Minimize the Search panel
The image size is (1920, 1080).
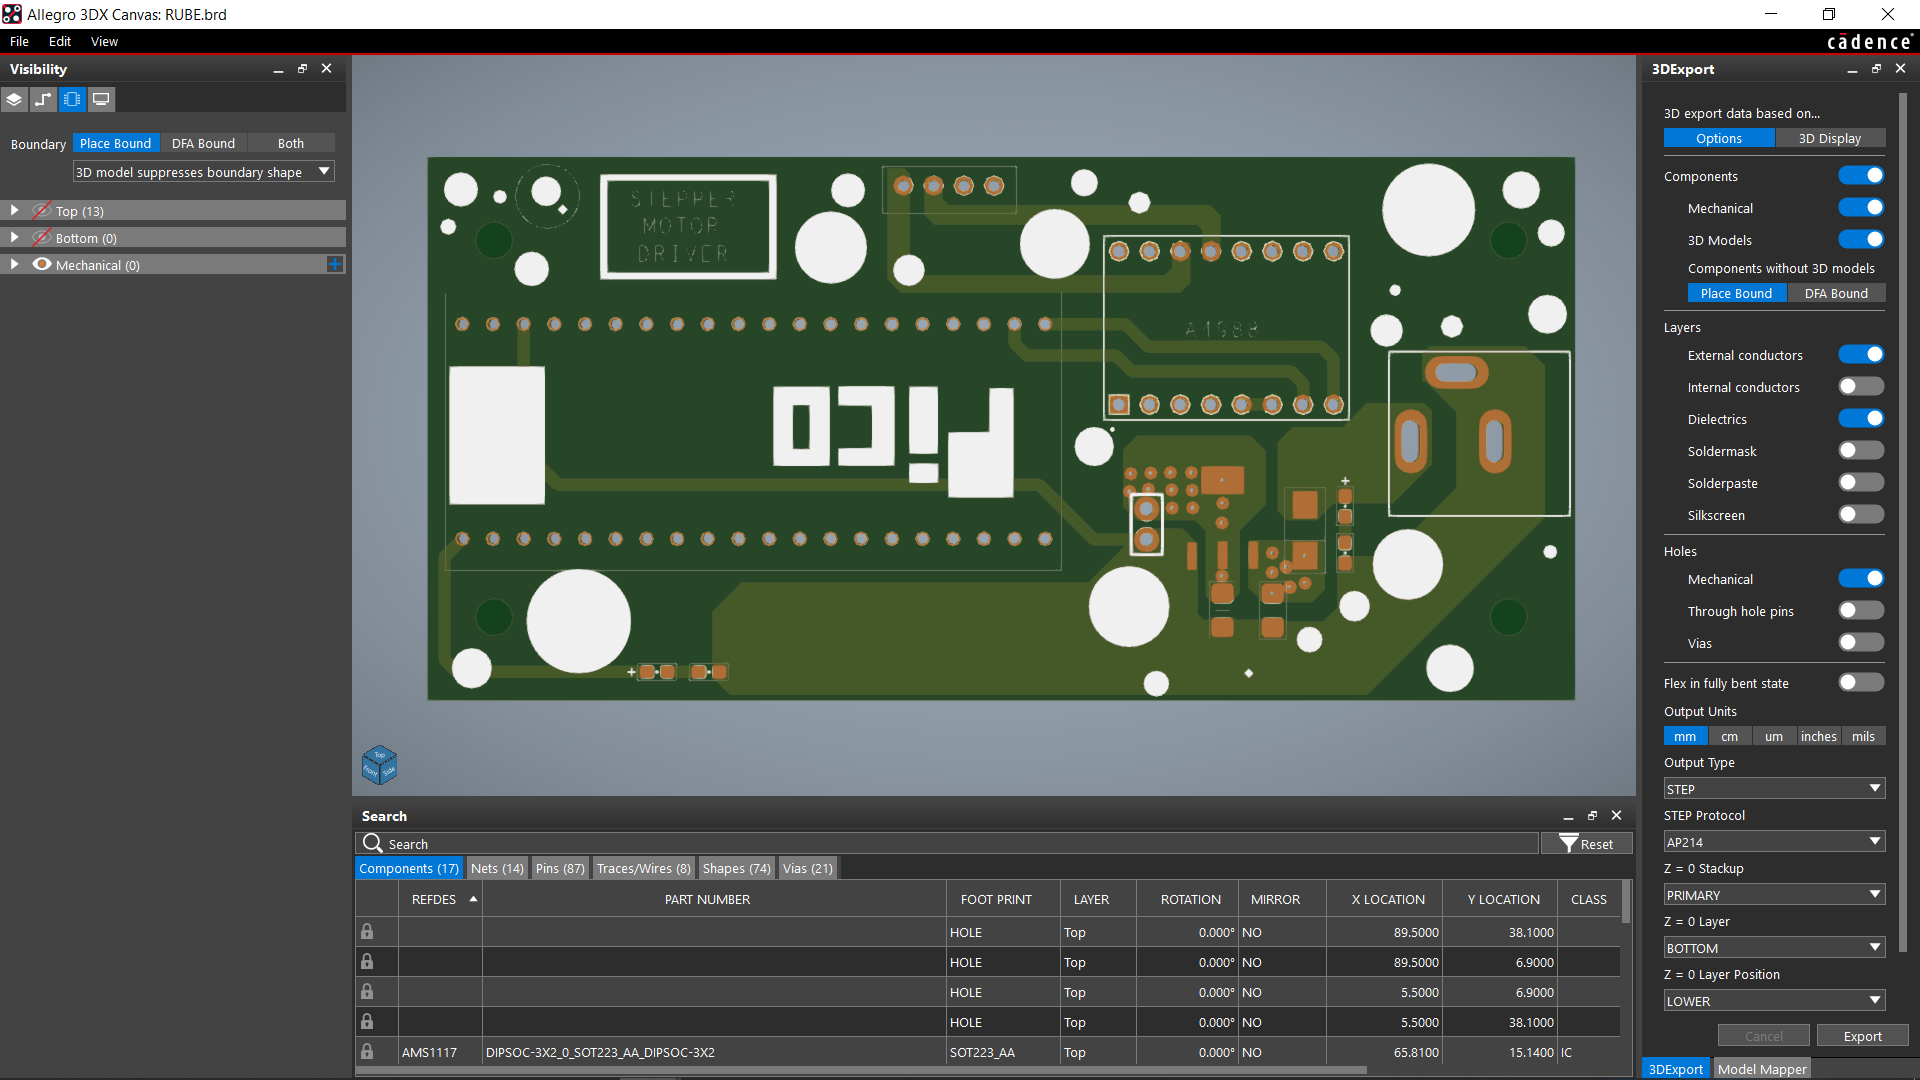click(1568, 816)
